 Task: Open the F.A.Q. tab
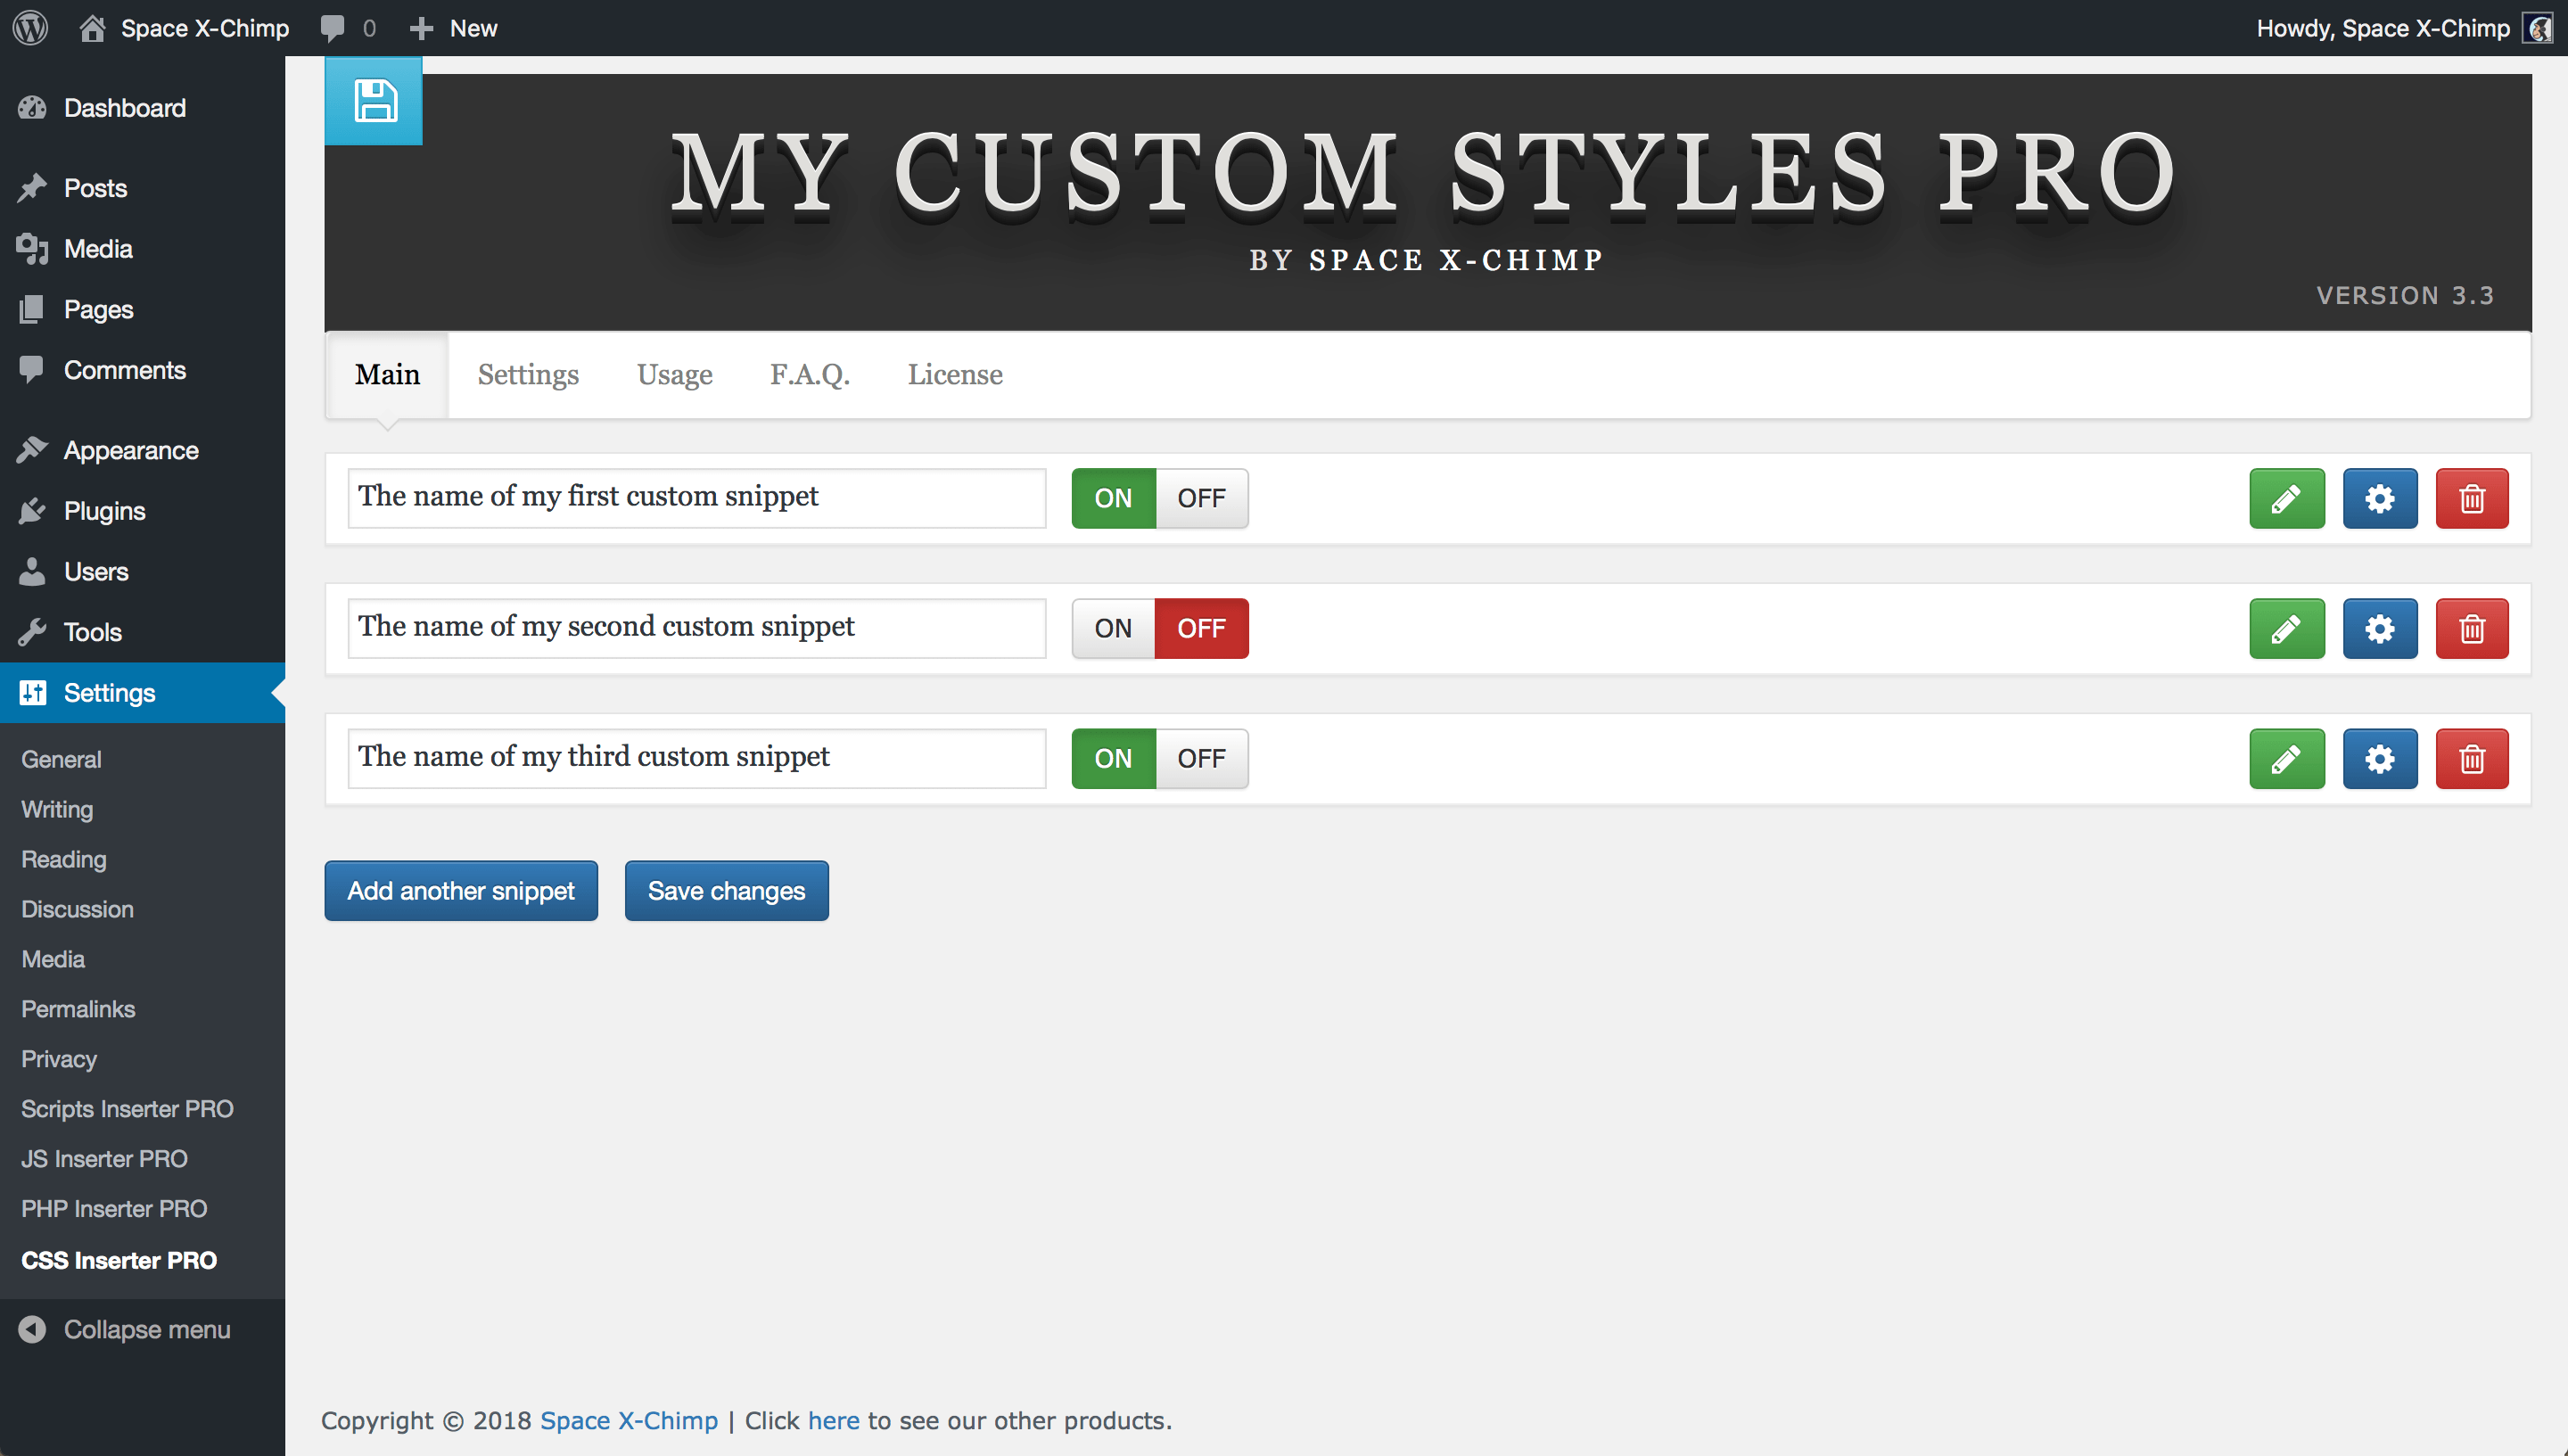coord(810,374)
